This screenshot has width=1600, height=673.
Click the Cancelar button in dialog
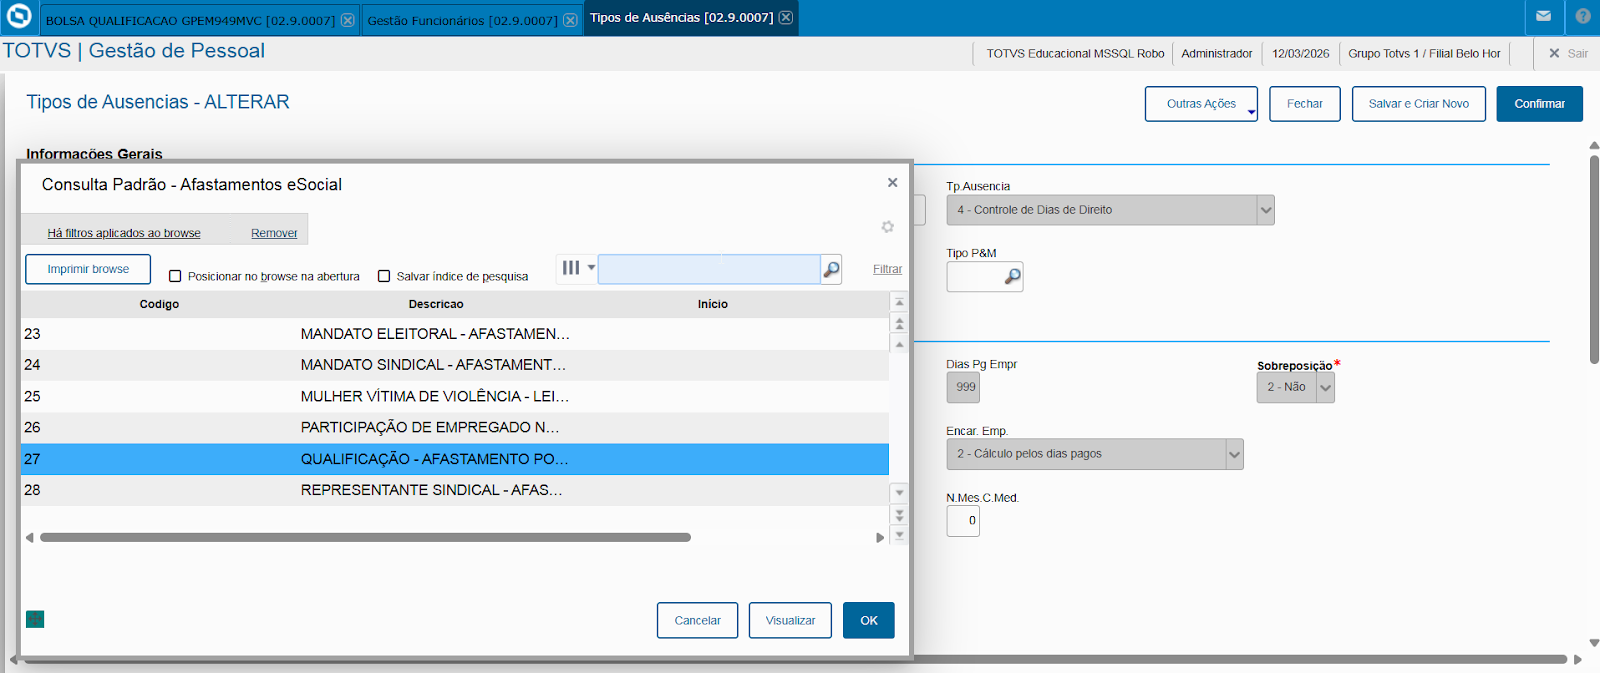coord(698,620)
